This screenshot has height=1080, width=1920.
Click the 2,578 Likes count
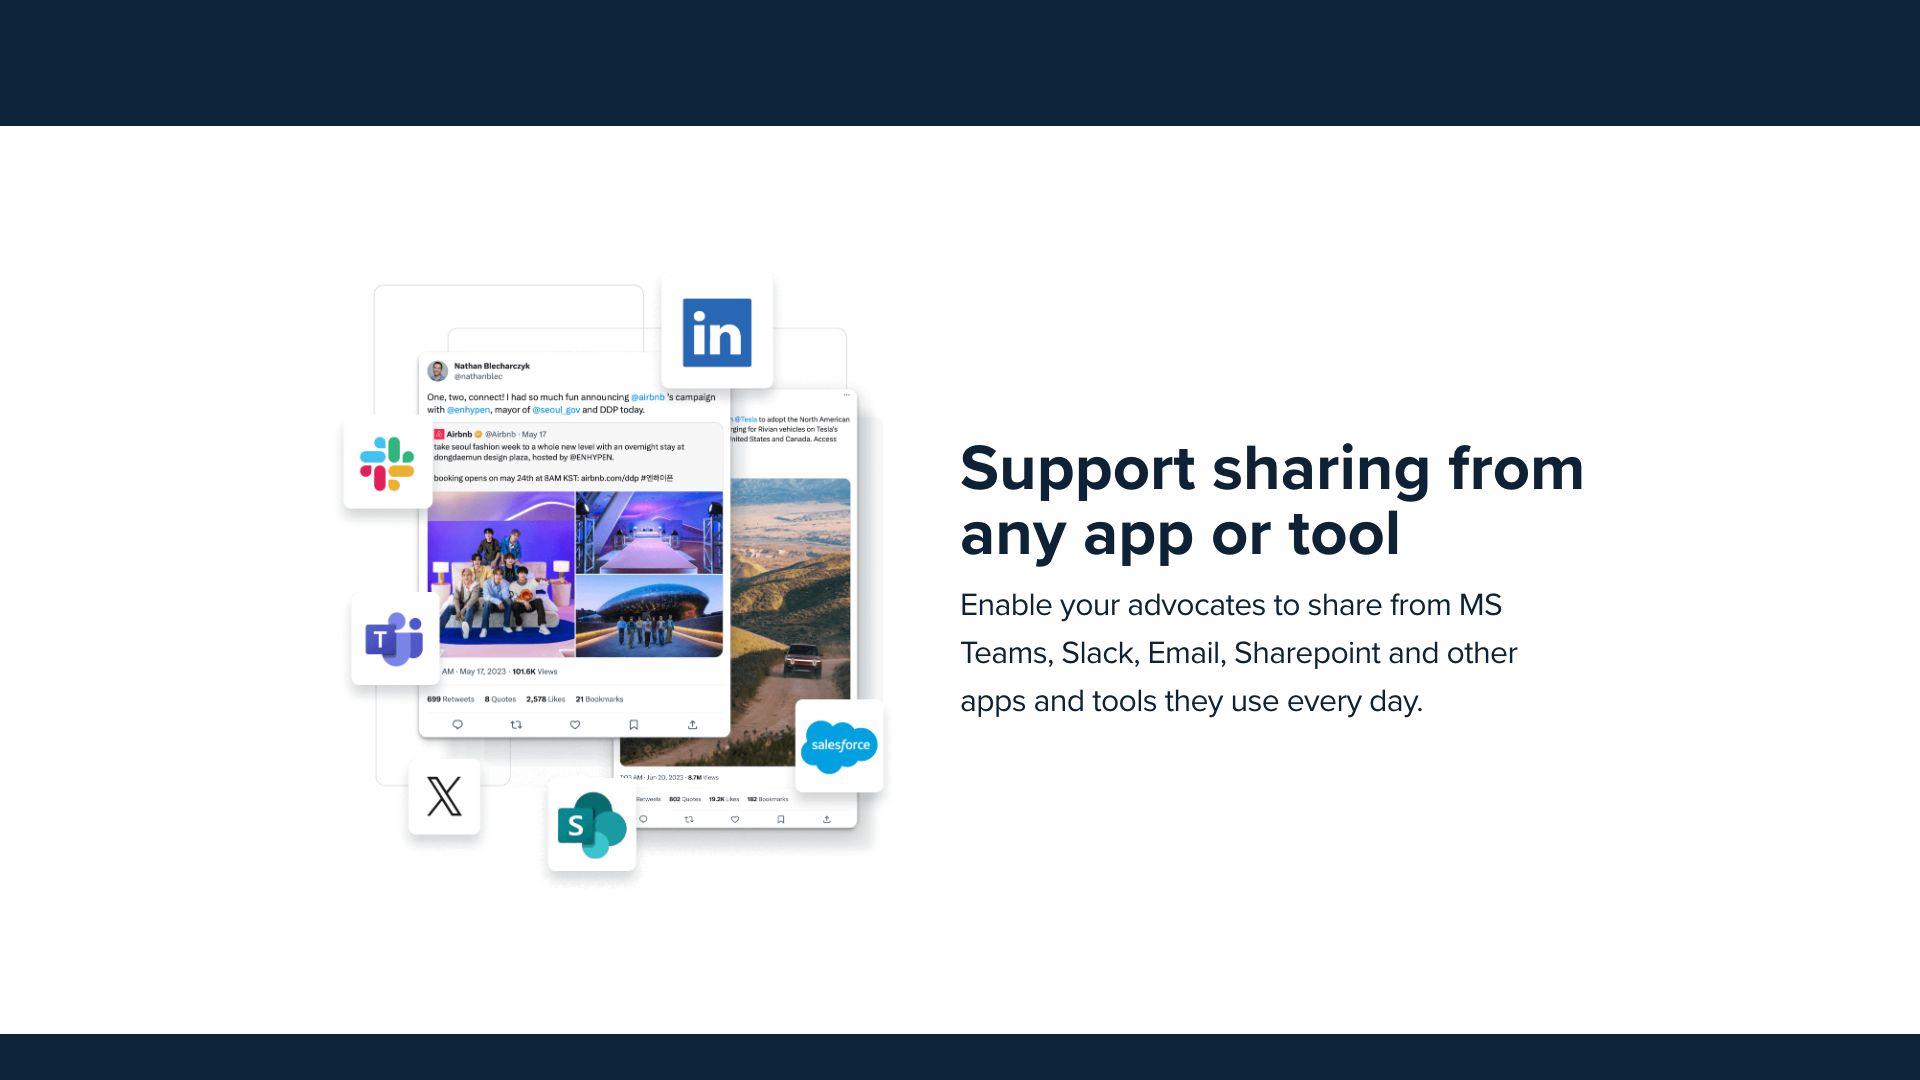tap(545, 699)
